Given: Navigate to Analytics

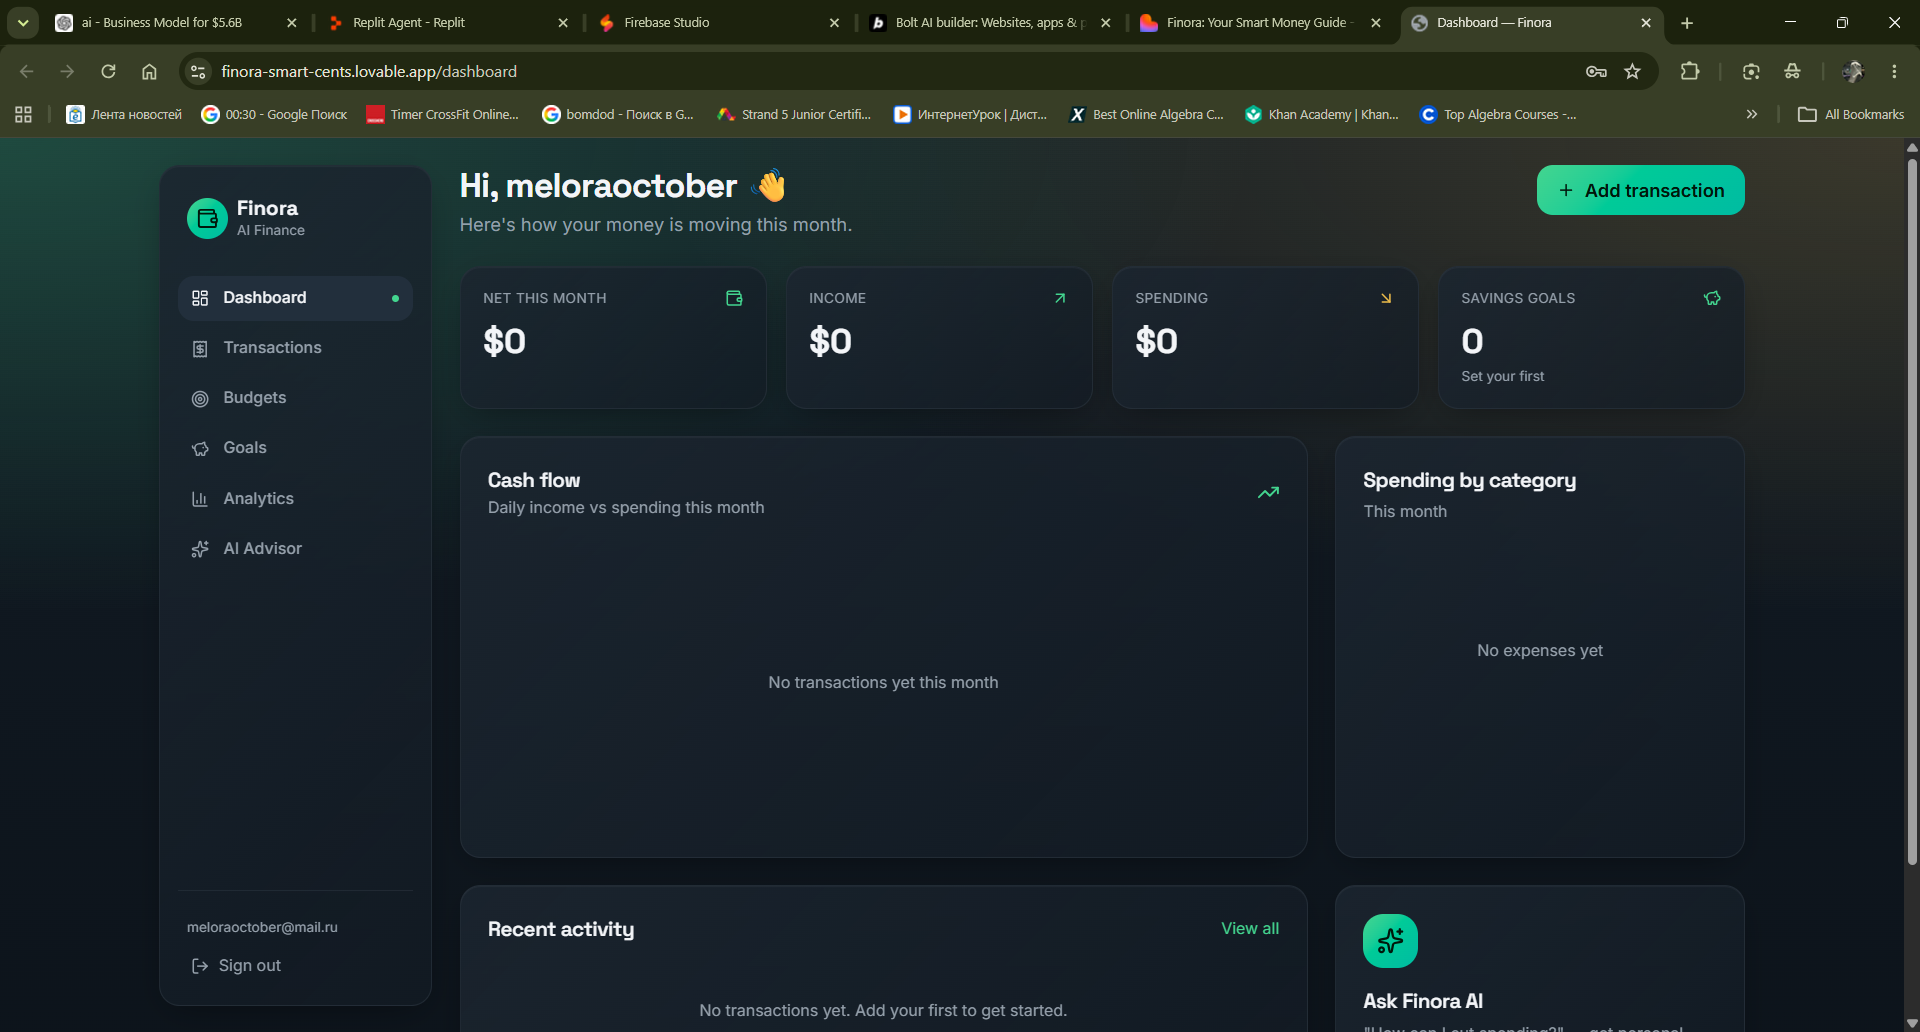Looking at the screenshot, I should tap(295, 498).
